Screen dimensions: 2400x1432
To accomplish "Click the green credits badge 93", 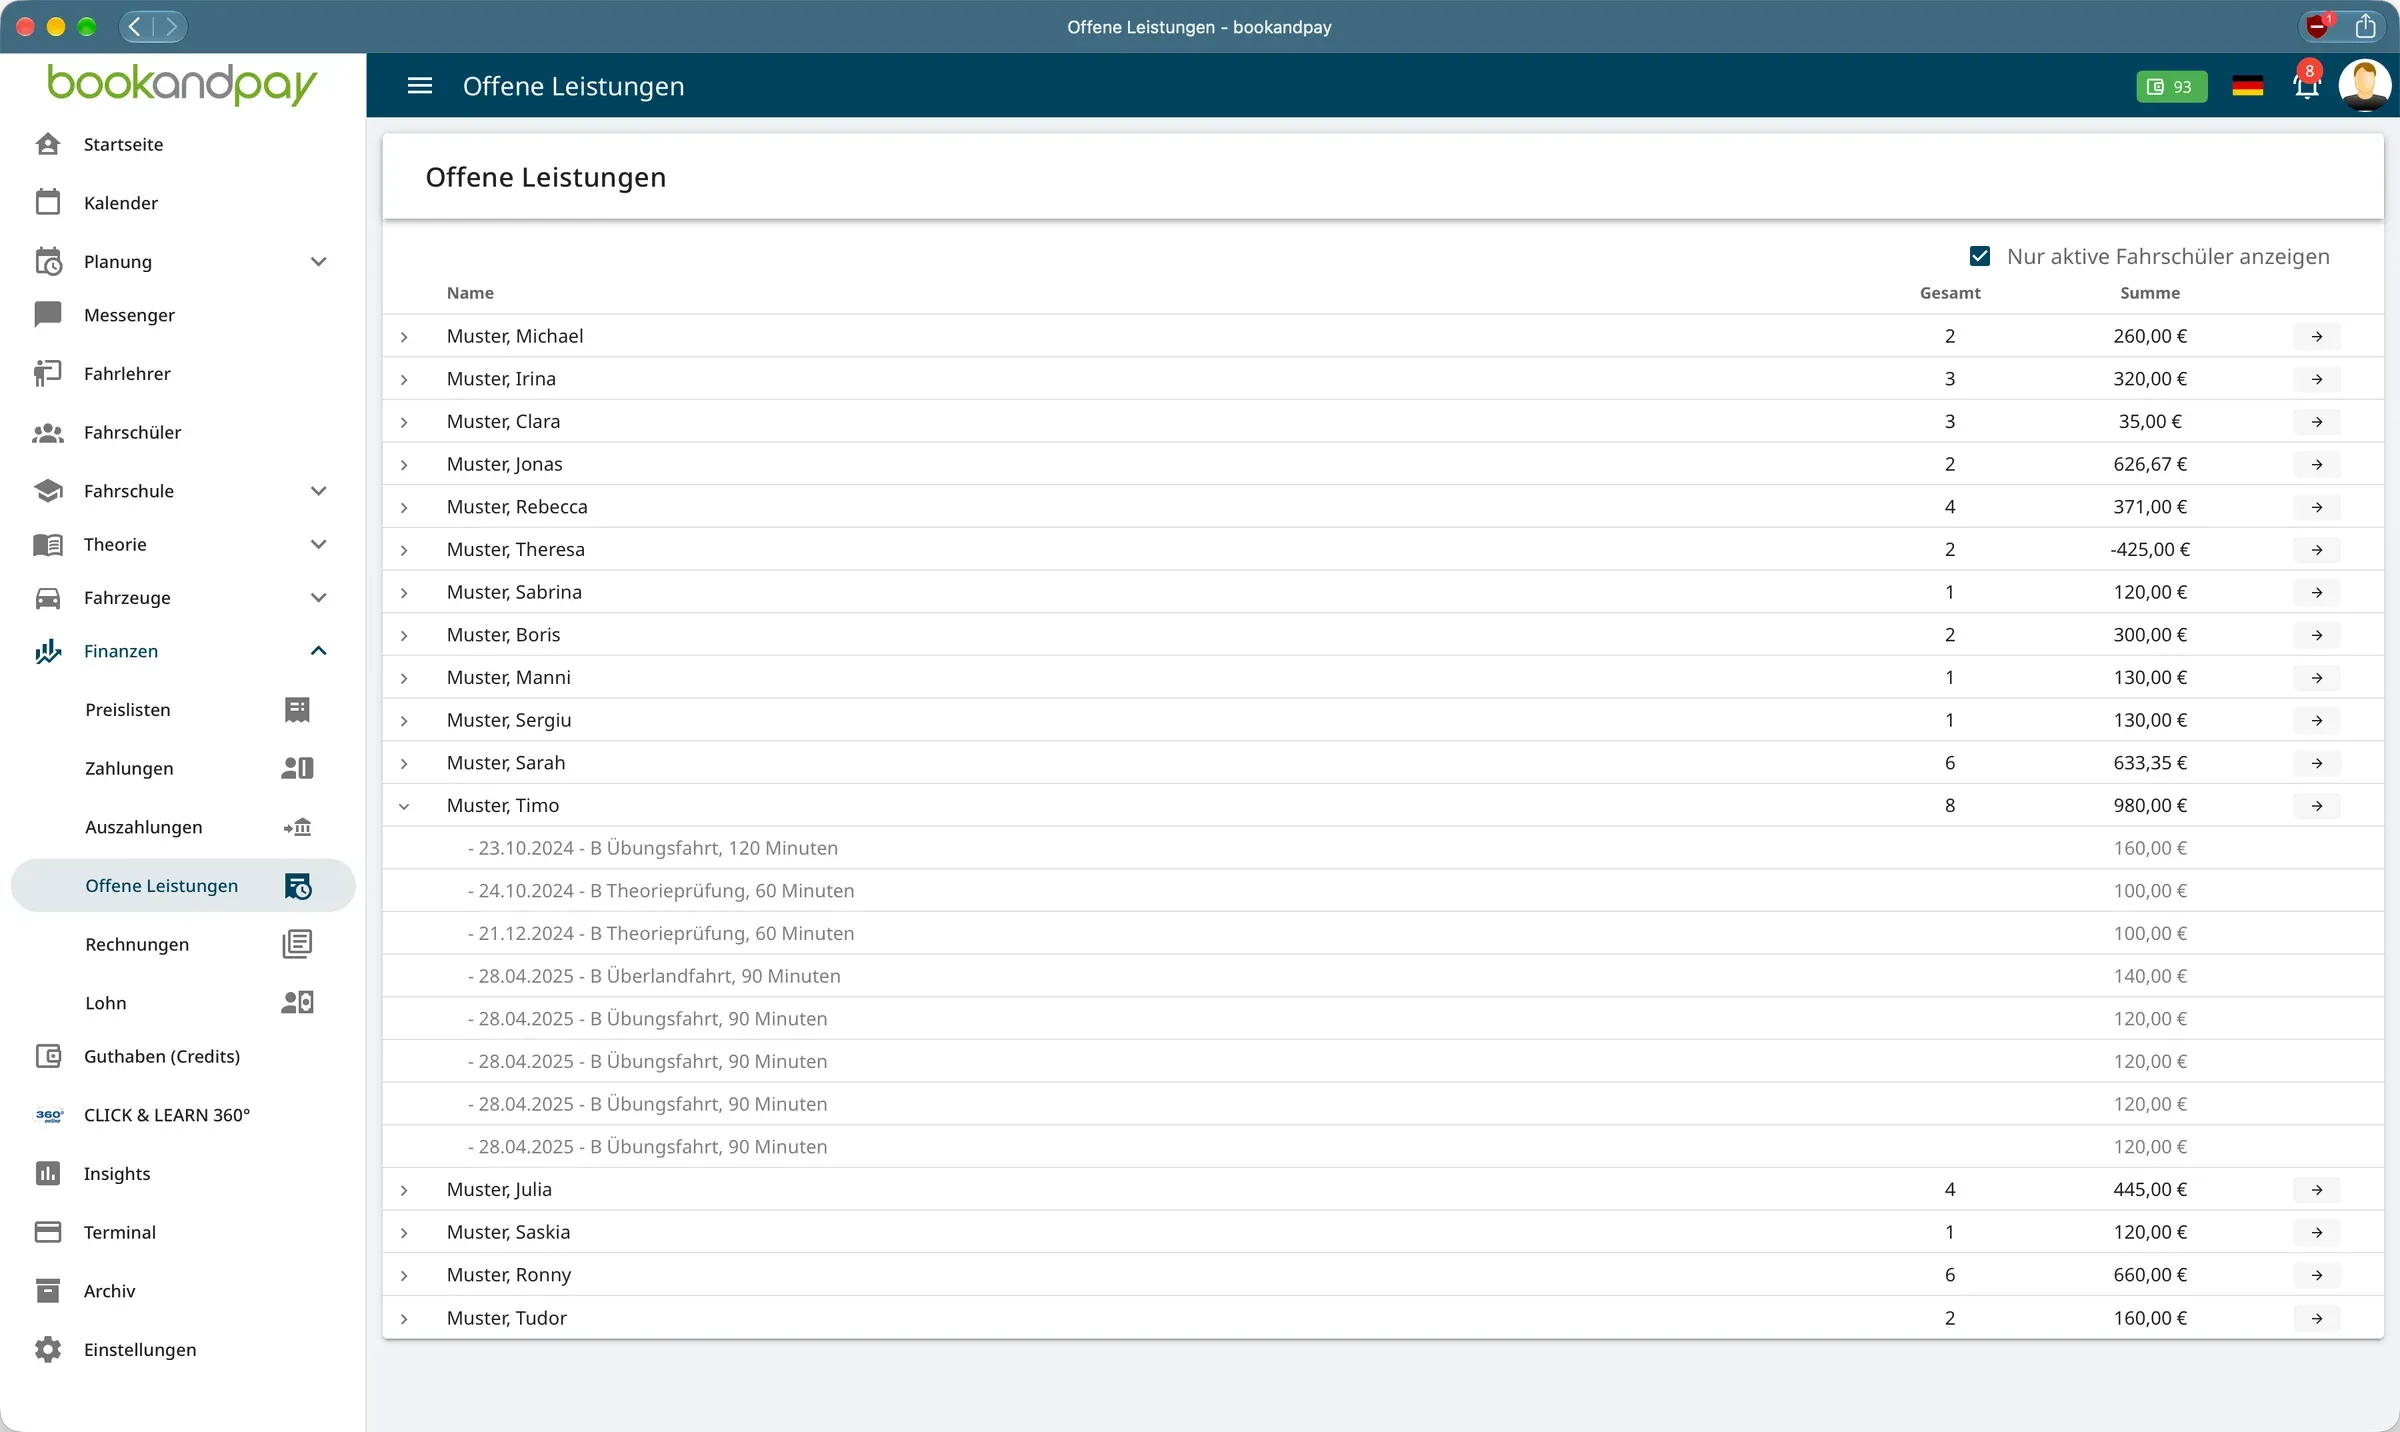I will 2171,87.
